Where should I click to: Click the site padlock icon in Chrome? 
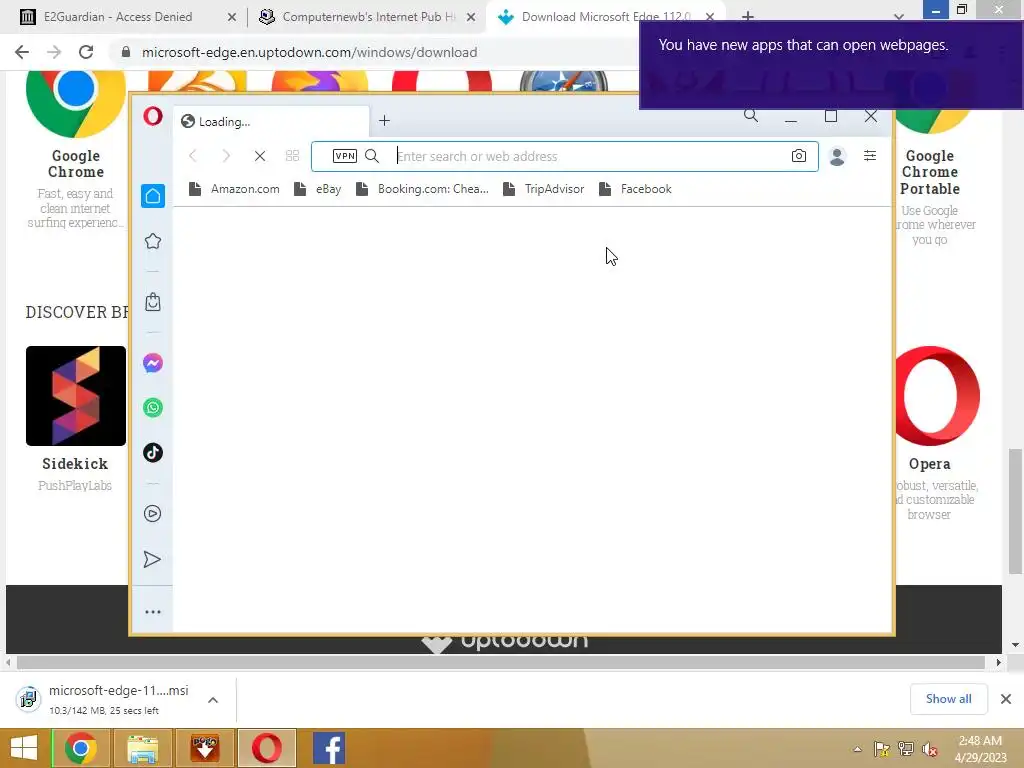pos(126,52)
